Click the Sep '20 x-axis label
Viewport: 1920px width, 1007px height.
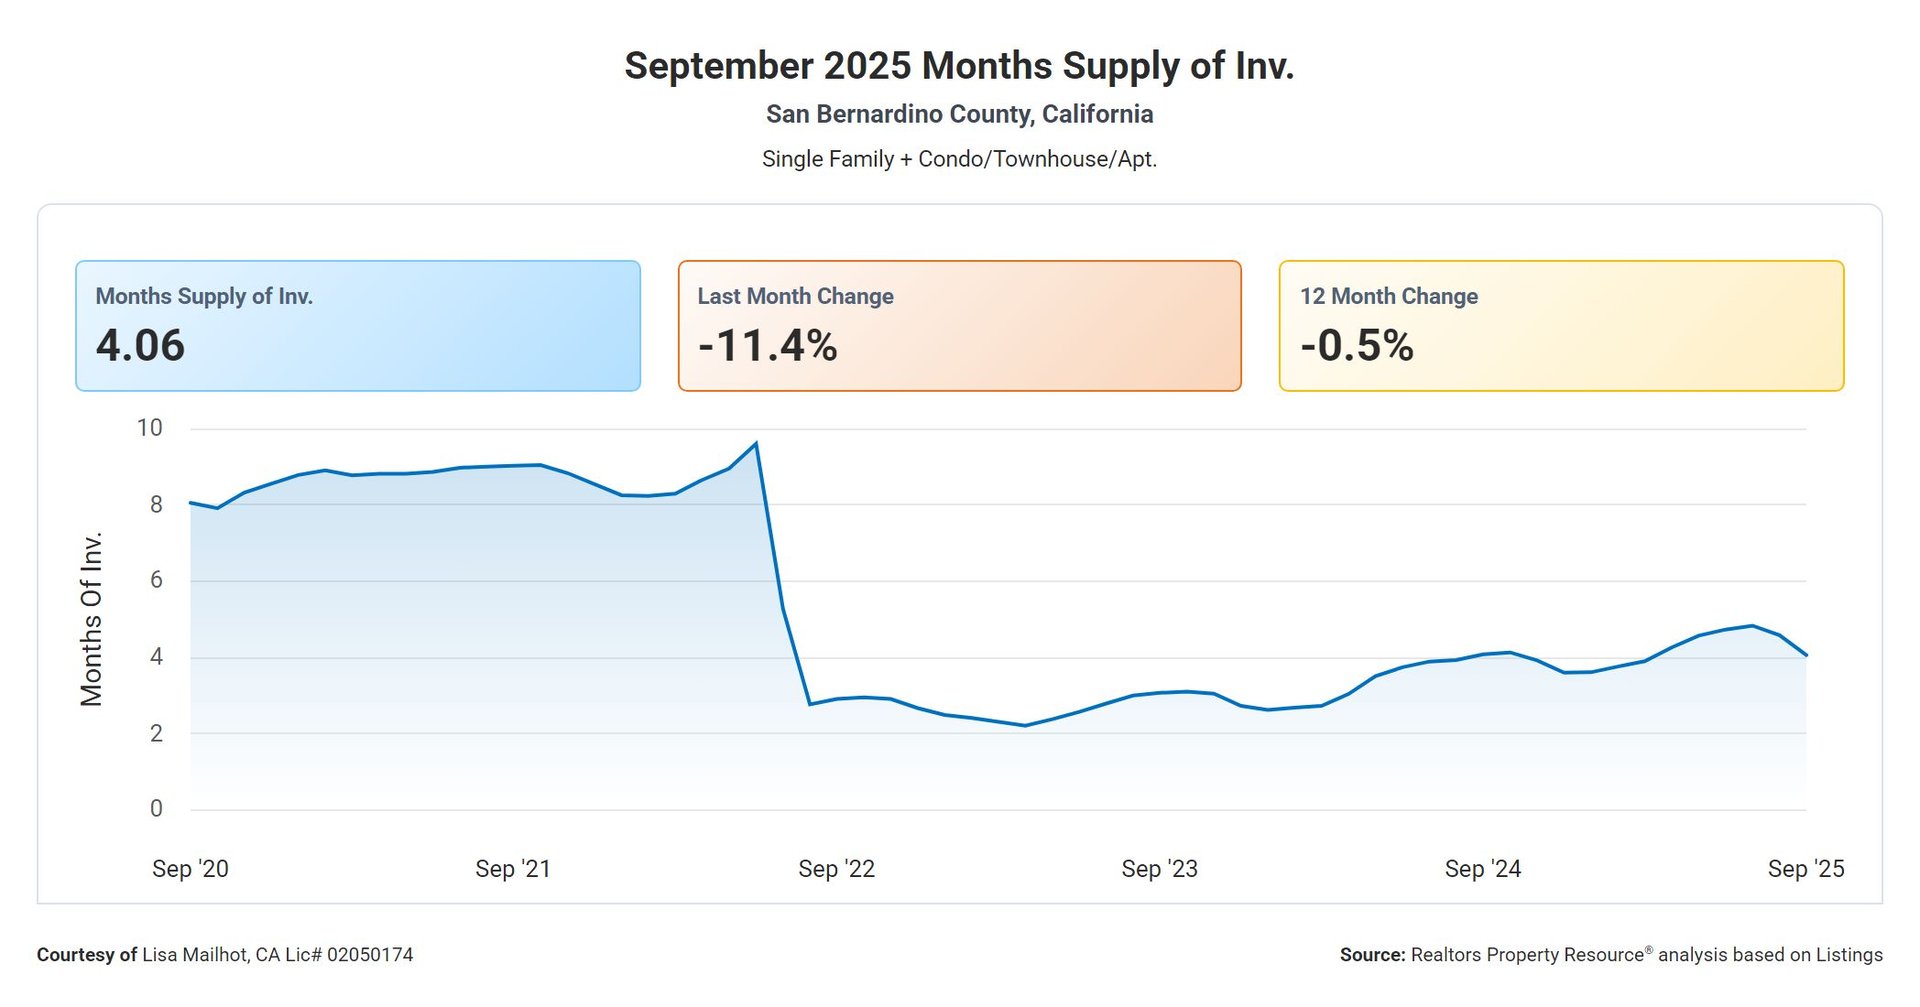[x=190, y=869]
